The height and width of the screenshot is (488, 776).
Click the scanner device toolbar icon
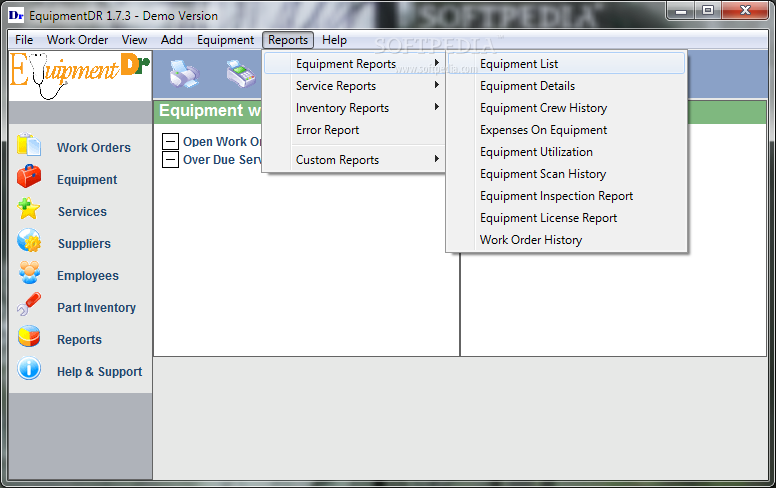[241, 74]
